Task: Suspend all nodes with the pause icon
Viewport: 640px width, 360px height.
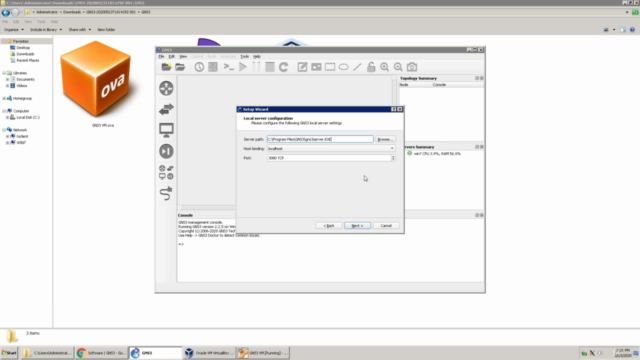Action: point(256,67)
